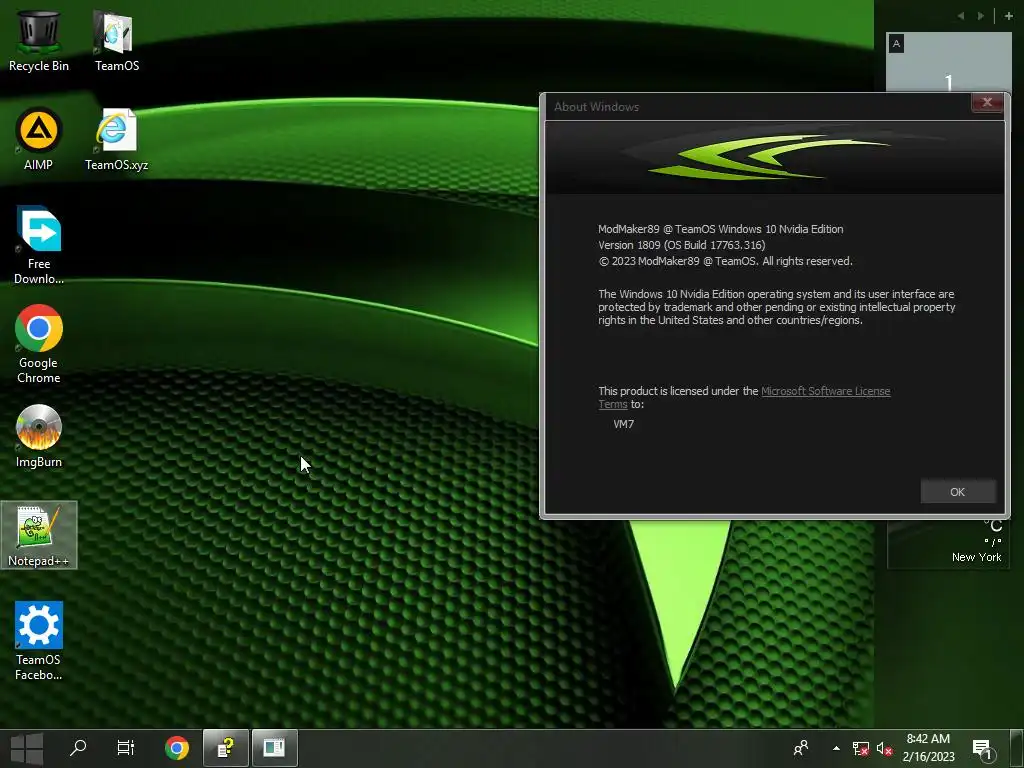Image resolution: width=1024 pixels, height=768 pixels.
Task: Click the calendar gadget showing 1
Action: tap(948, 63)
